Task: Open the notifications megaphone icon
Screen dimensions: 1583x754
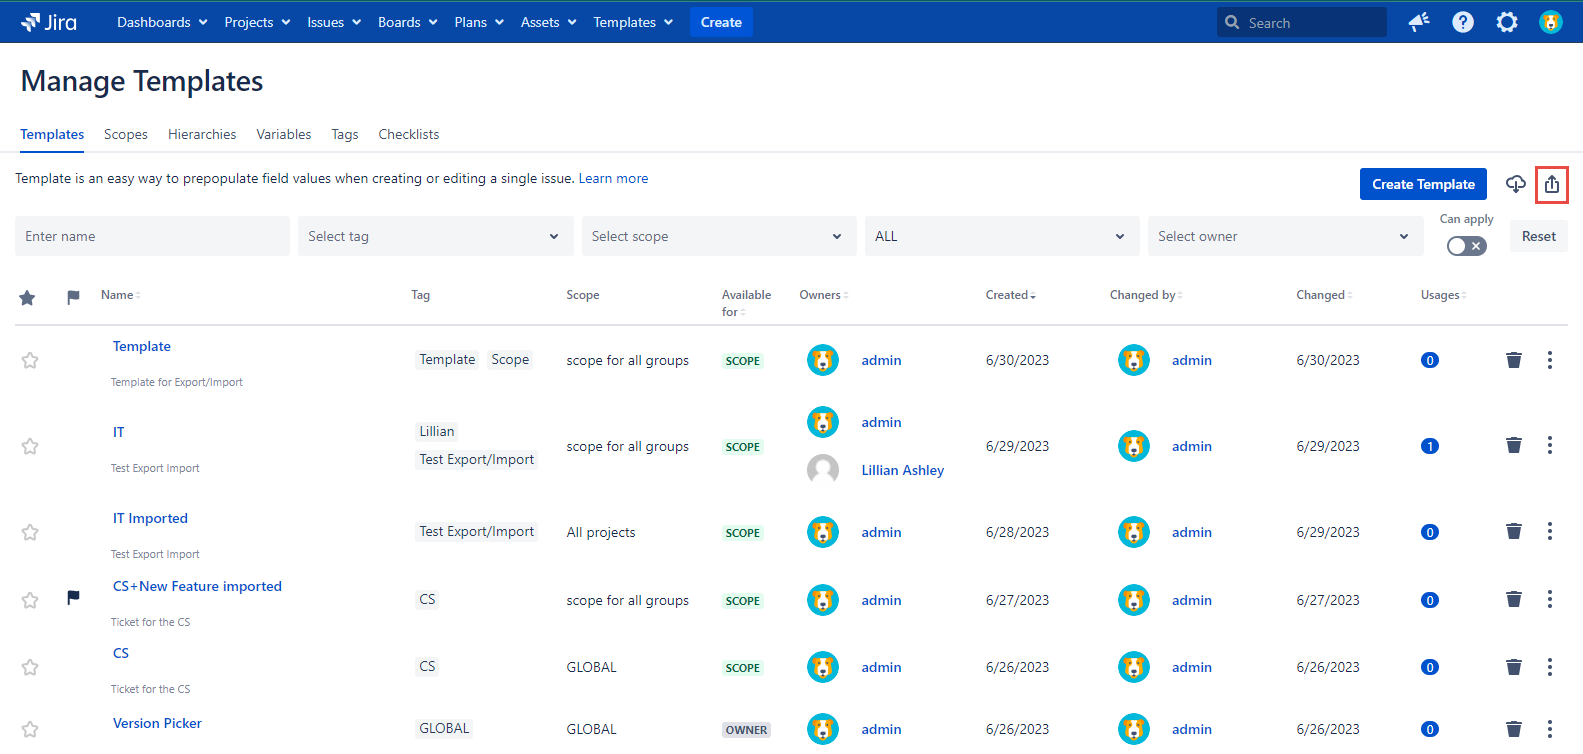Action: [1418, 22]
